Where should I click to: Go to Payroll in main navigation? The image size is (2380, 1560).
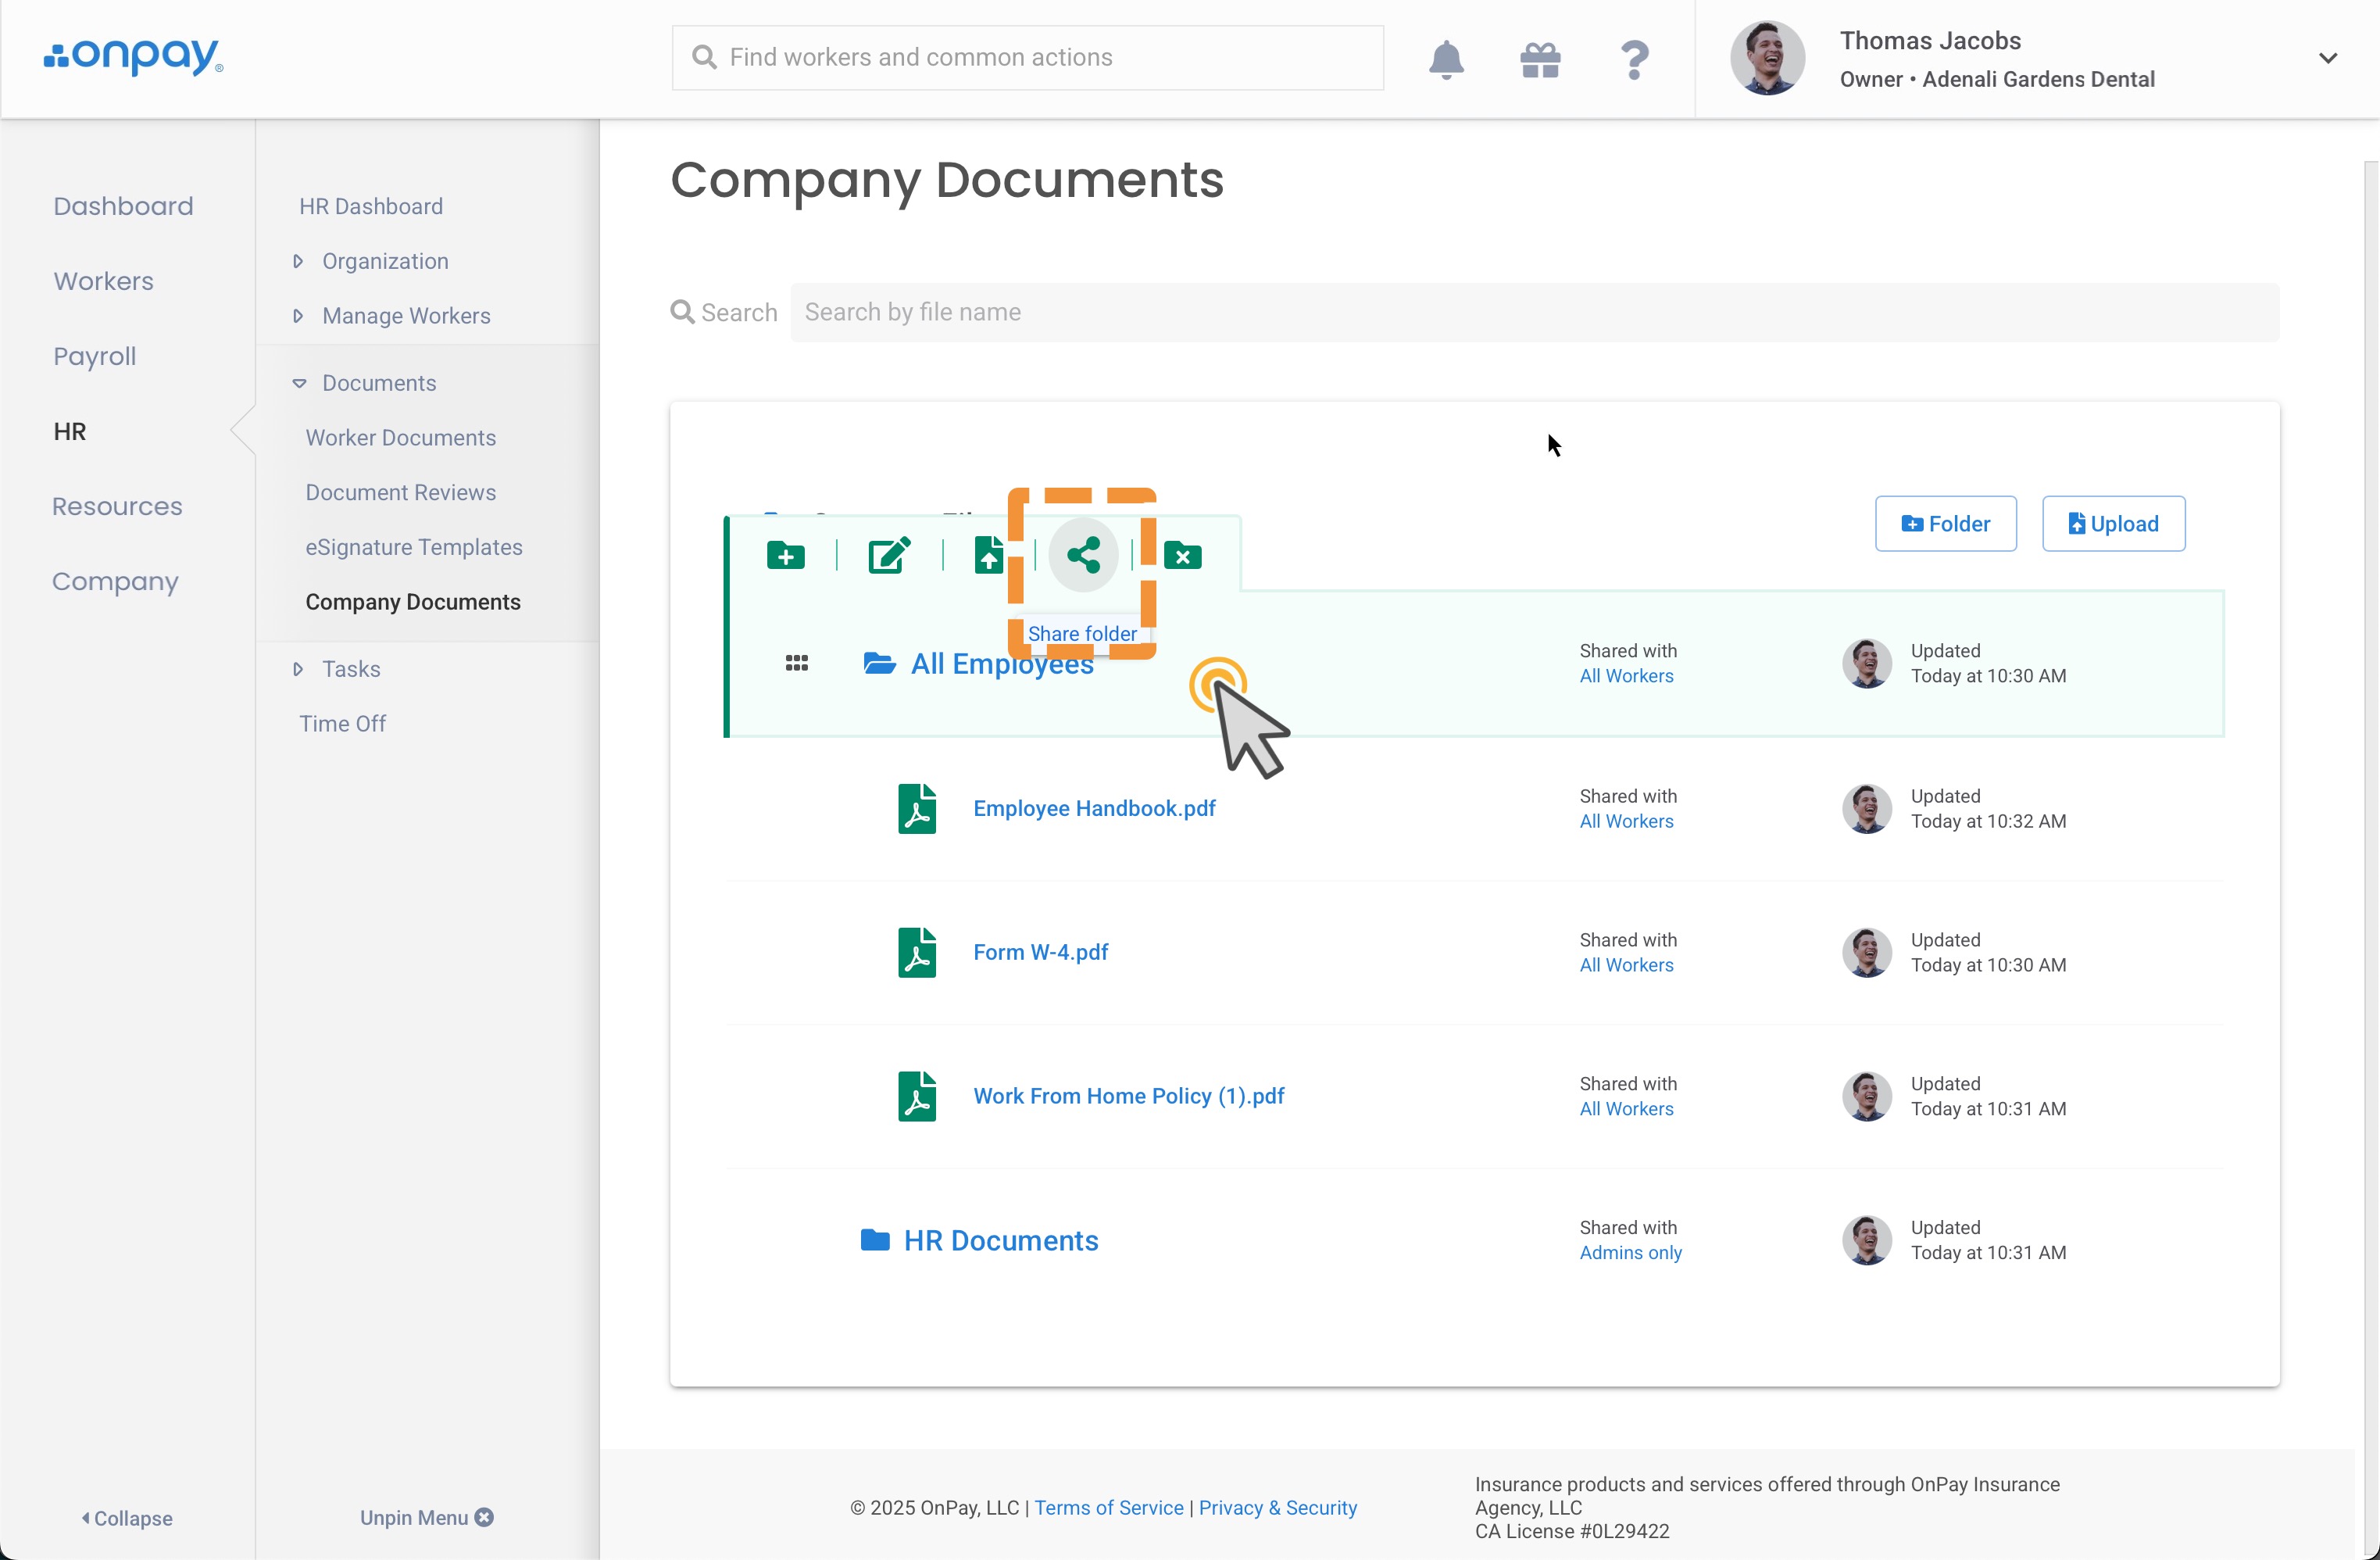(x=95, y=357)
